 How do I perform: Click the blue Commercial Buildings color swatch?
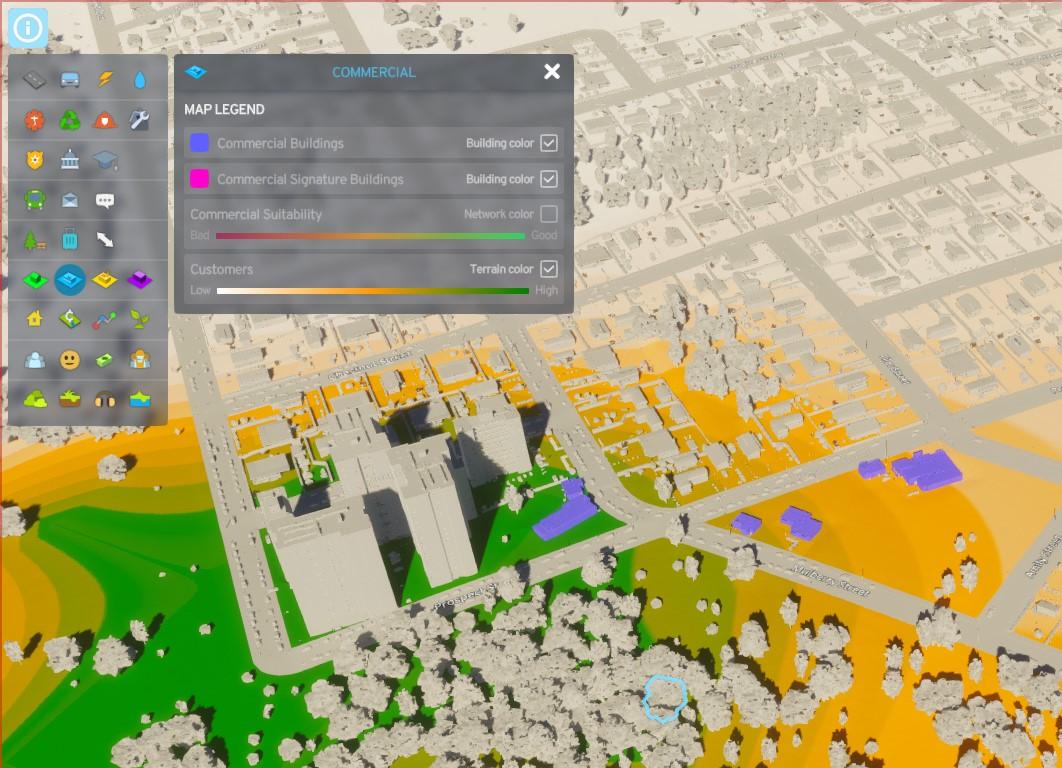pyautogui.click(x=199, y=143)
